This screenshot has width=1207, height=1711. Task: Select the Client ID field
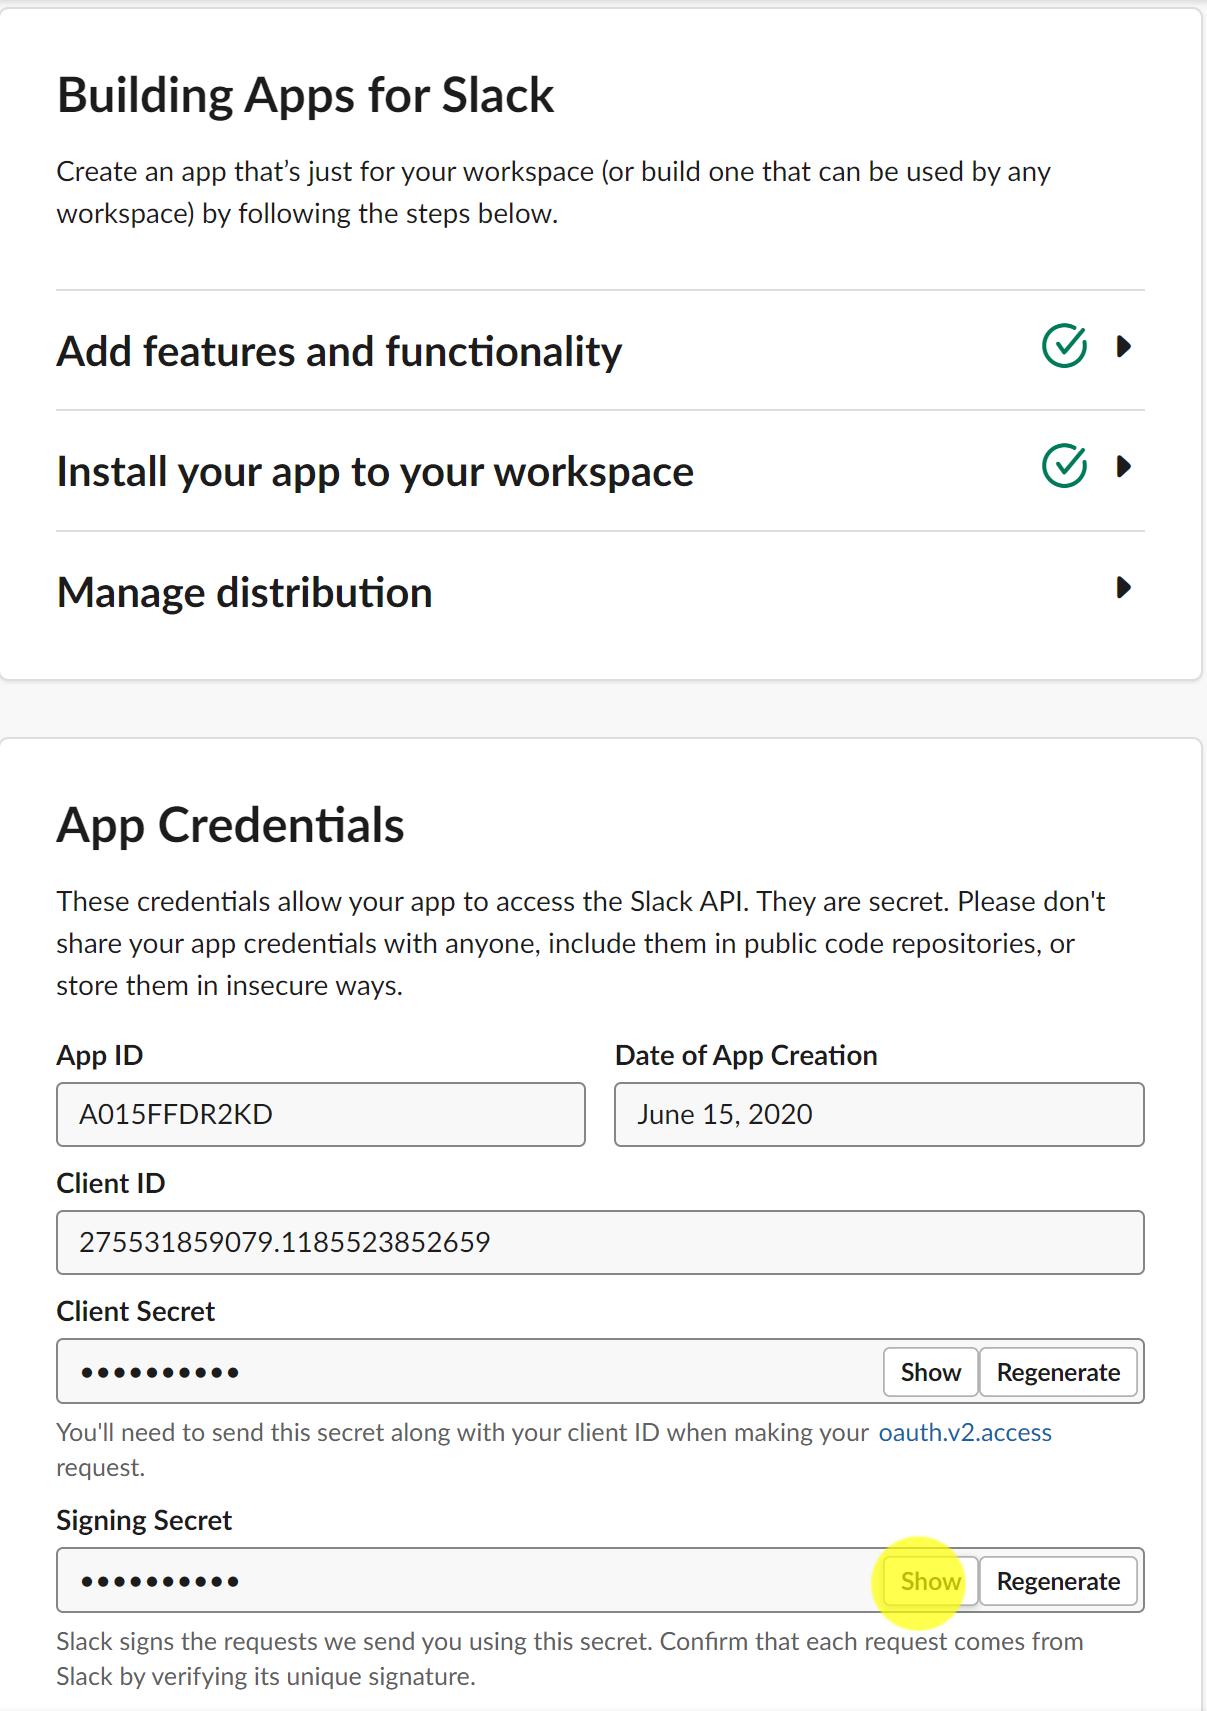pyautogui.click(x=600, y=1242)
